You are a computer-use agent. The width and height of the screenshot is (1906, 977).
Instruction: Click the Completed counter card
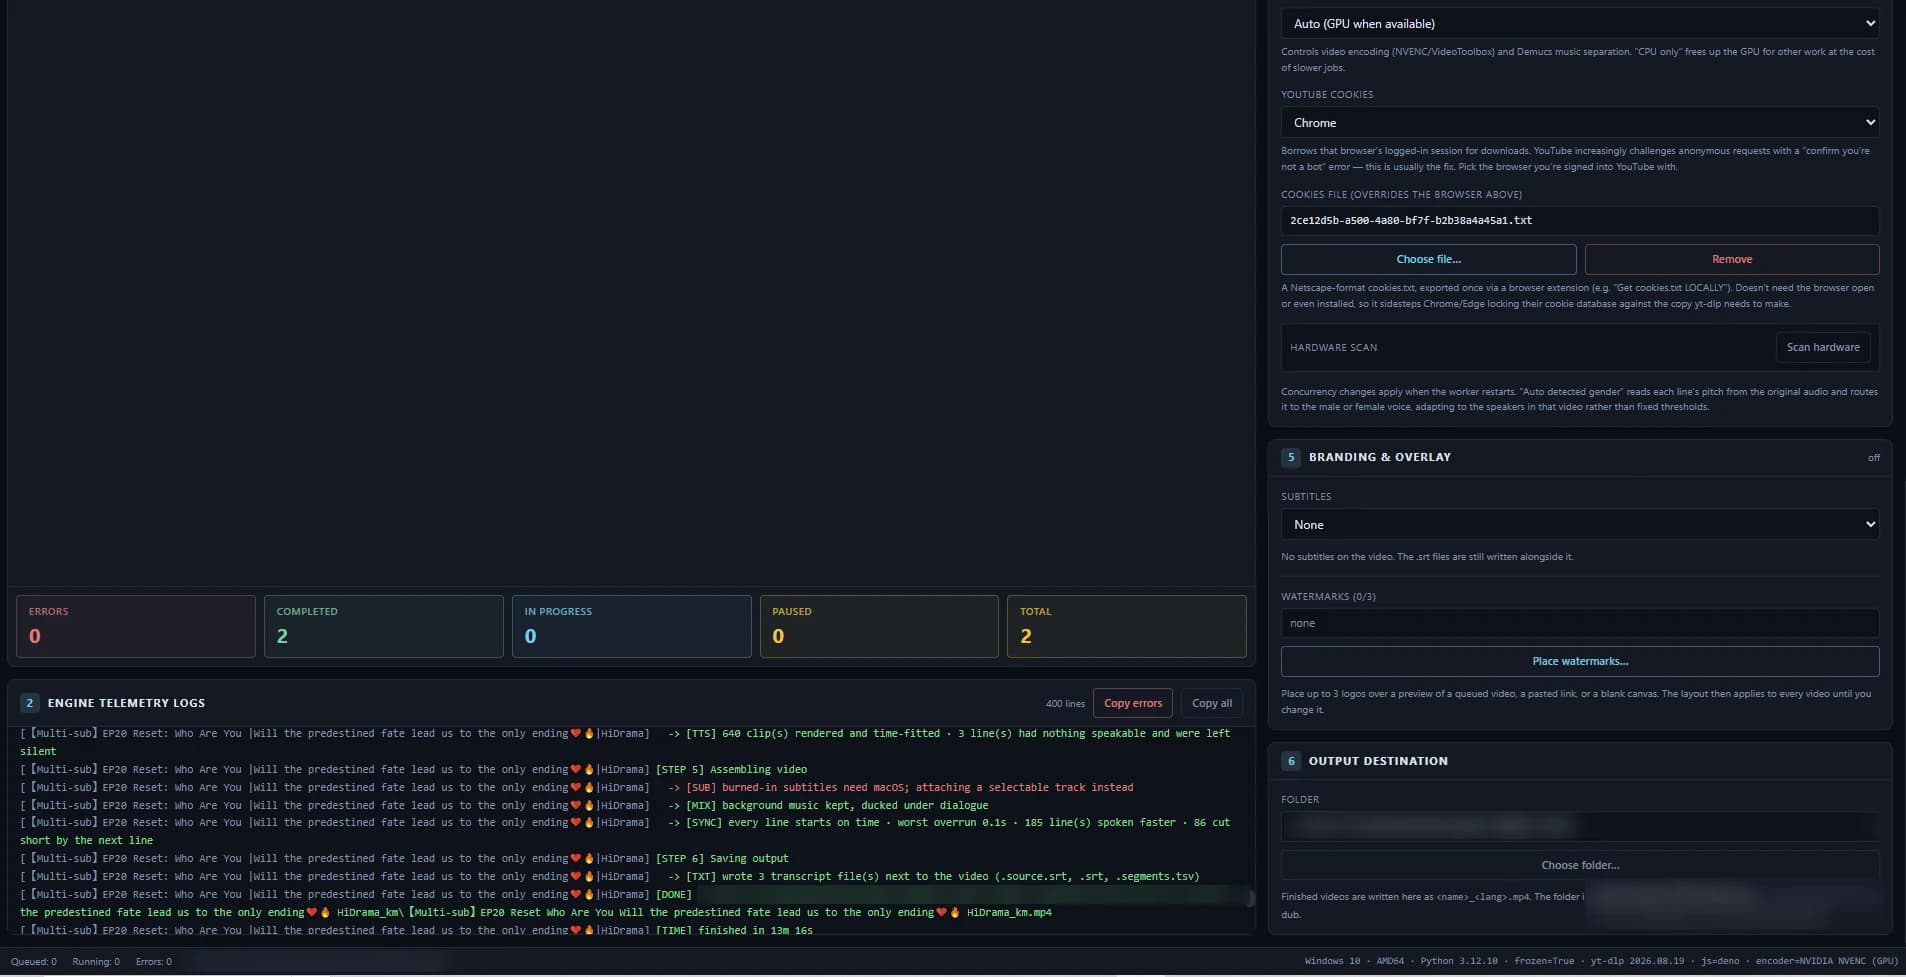coord(384,626)
